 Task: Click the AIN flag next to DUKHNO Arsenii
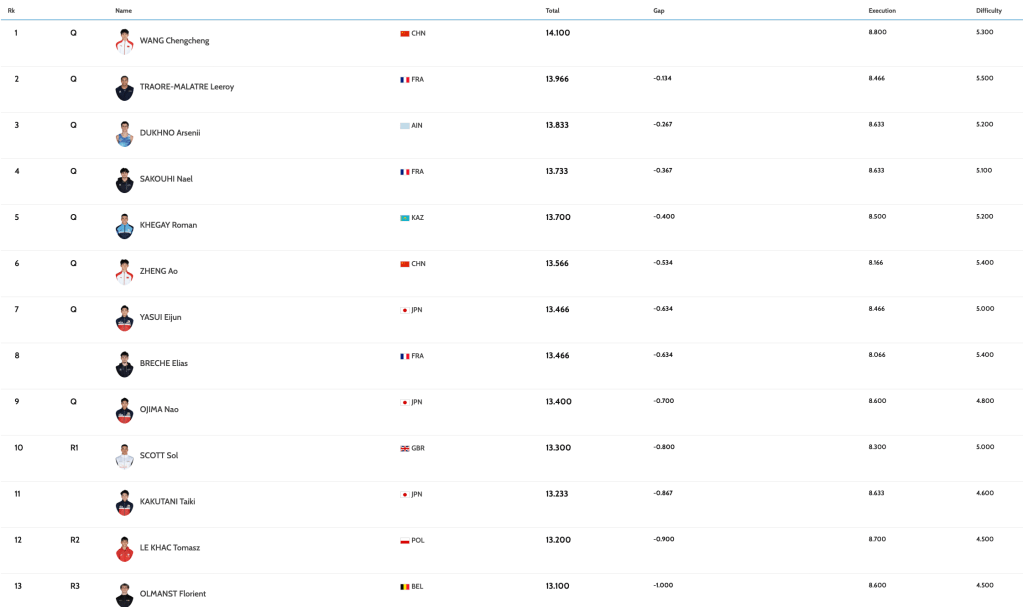405,126
